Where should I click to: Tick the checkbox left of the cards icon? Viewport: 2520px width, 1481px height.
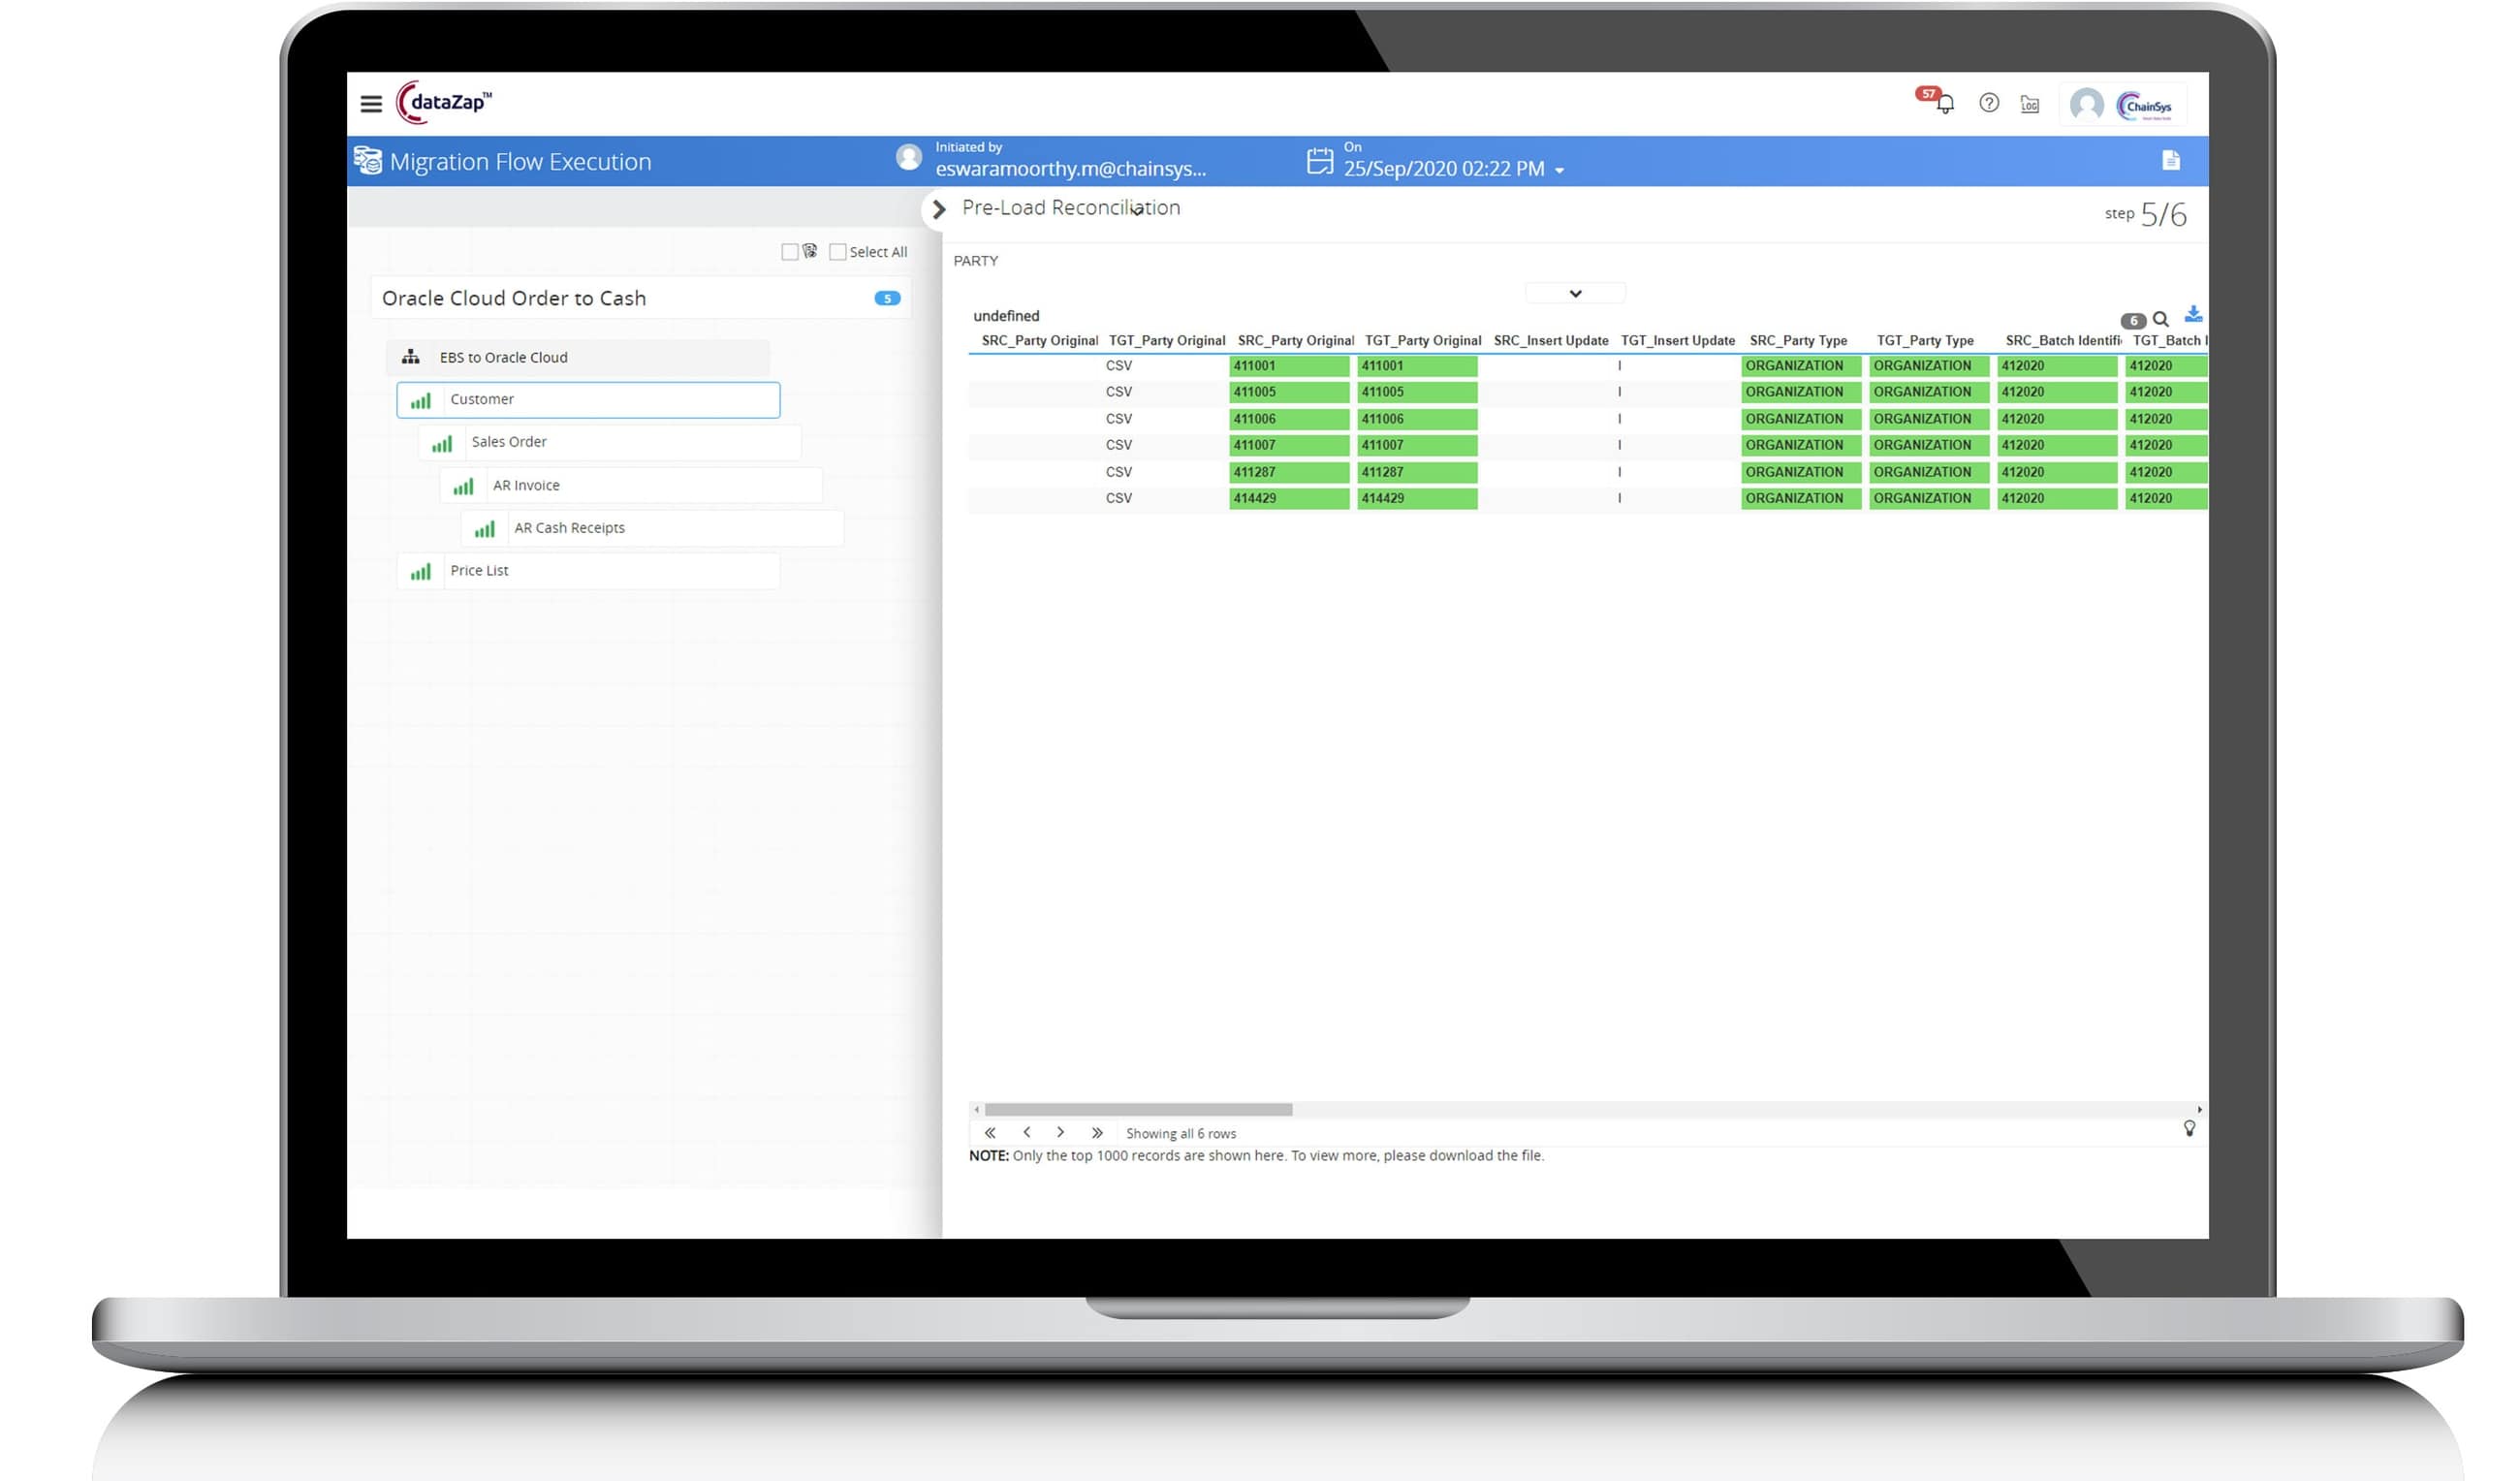(789, 251)
